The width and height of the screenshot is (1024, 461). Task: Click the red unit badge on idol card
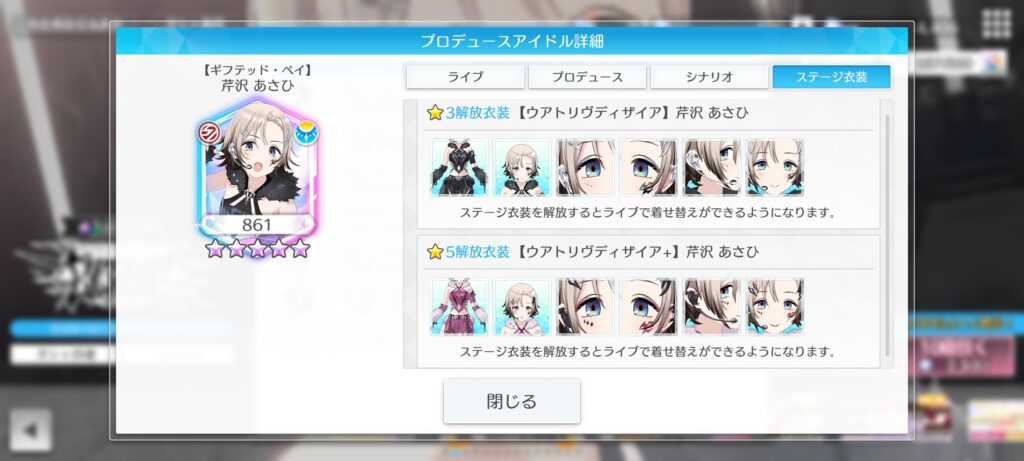click(x=209, y=133)
